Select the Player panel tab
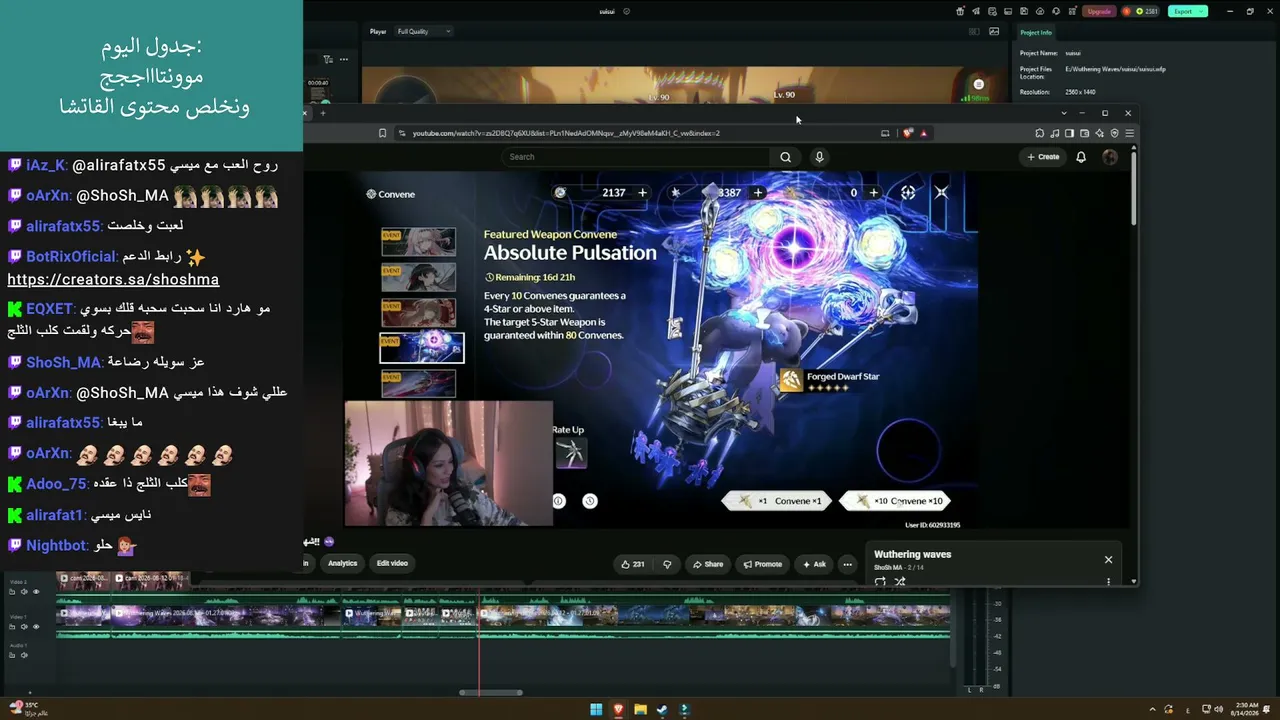Screen dimensions: 1280x720 (378, 31)
